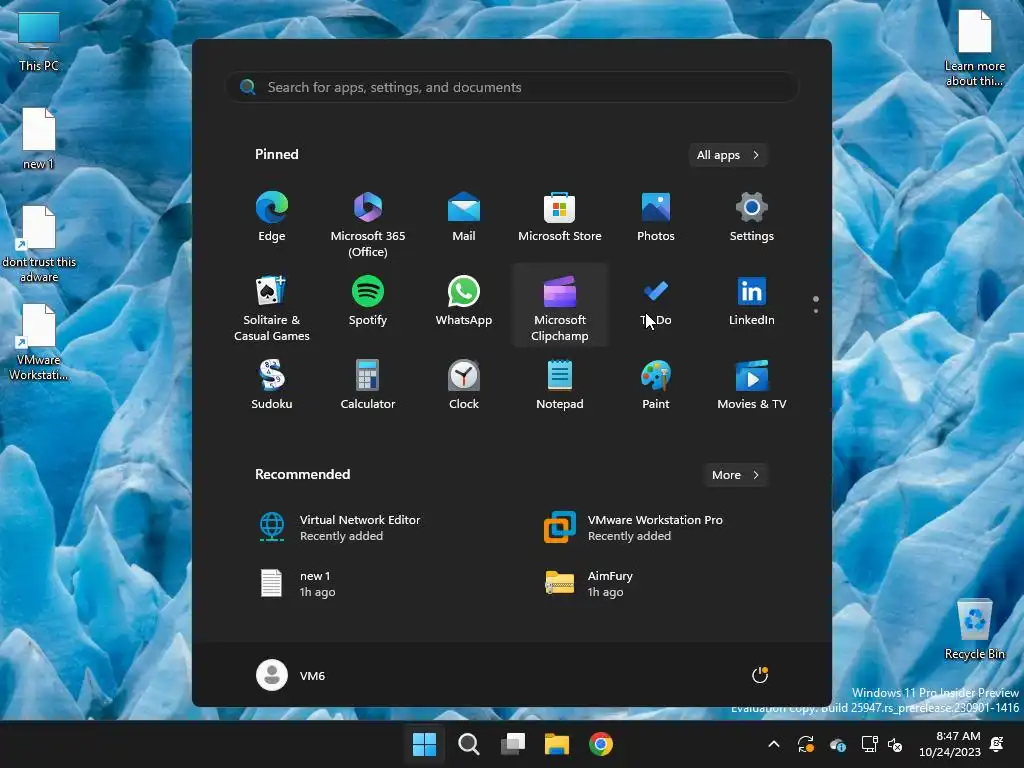The width and height of the screenshot is (1024, 768).
Task: Open Paint from pinned apps
Action: 656,385
